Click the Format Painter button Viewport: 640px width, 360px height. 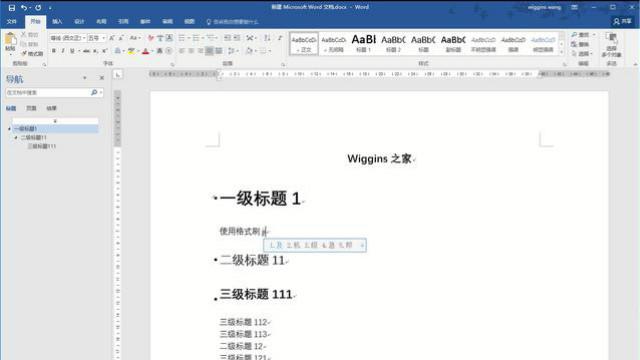(33, 53)
